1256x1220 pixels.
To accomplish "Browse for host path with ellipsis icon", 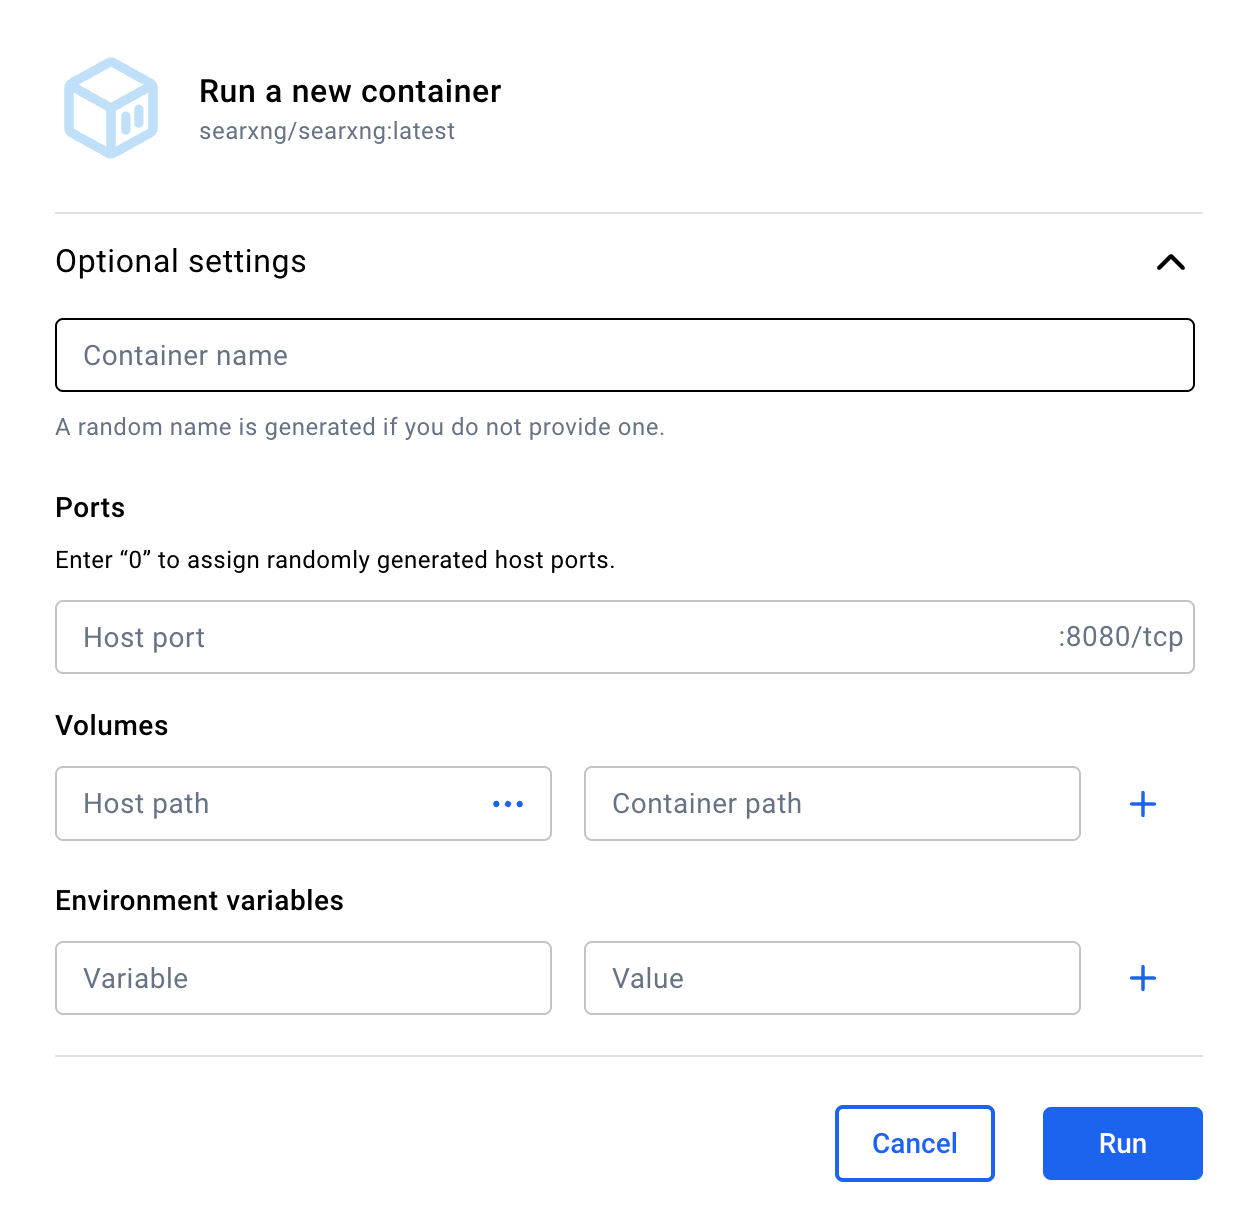I will [x=508, y=804].
